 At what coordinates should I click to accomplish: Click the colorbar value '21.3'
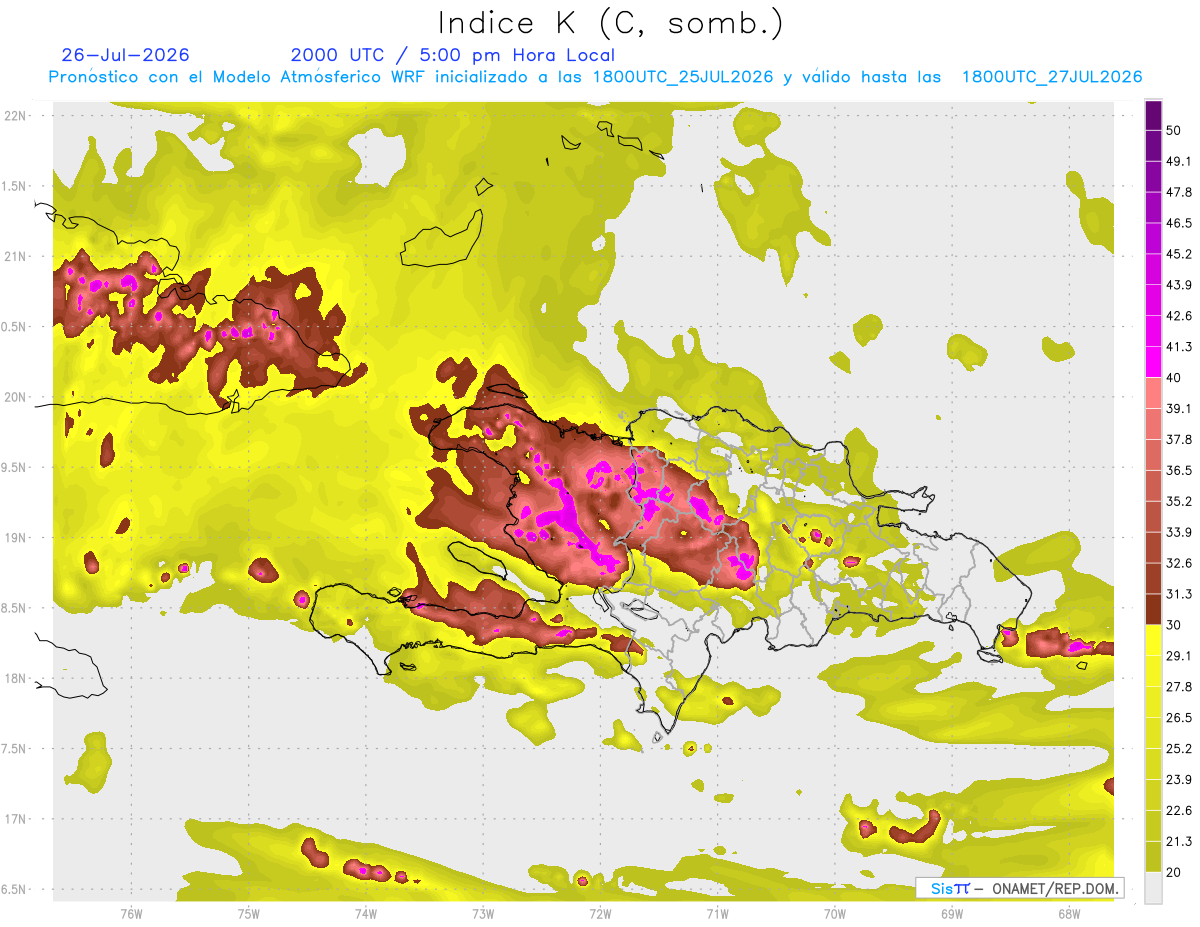[1179, 842]
